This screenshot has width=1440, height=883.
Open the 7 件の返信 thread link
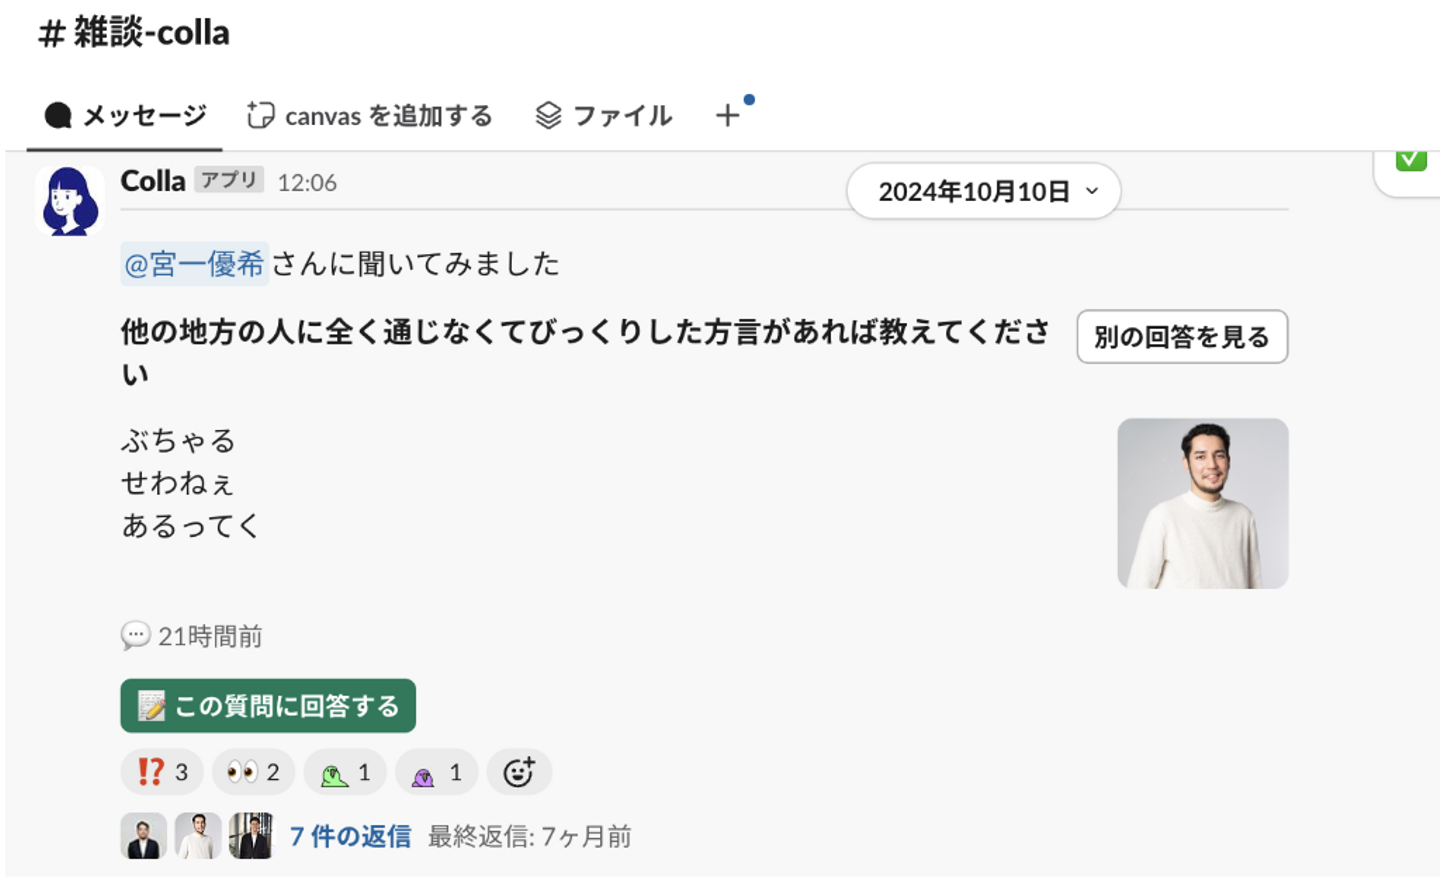coord(350,836)
